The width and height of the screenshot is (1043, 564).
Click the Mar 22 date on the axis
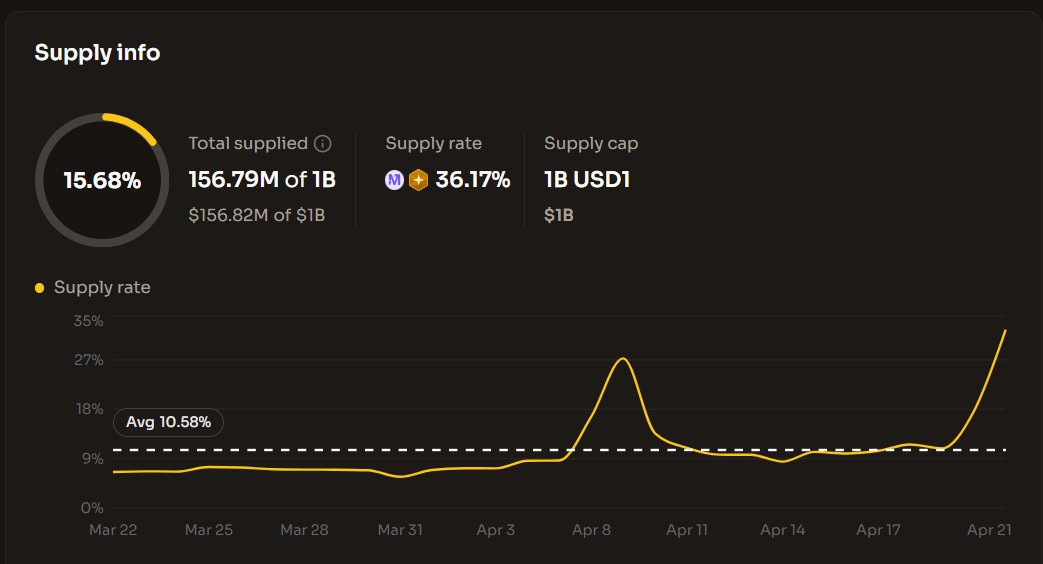tap(113, 530)
